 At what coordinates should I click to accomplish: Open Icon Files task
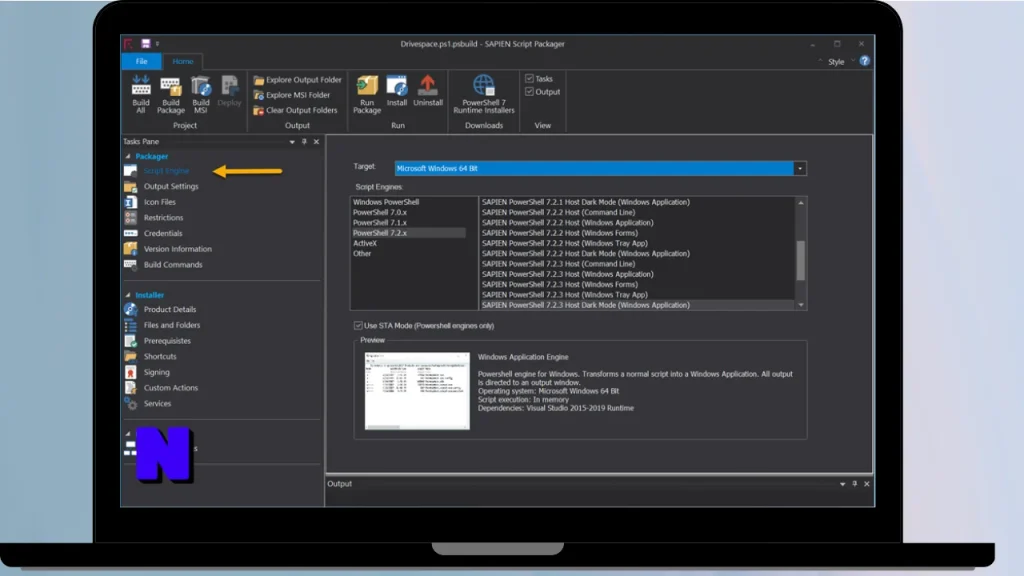(x=159, y=202)
